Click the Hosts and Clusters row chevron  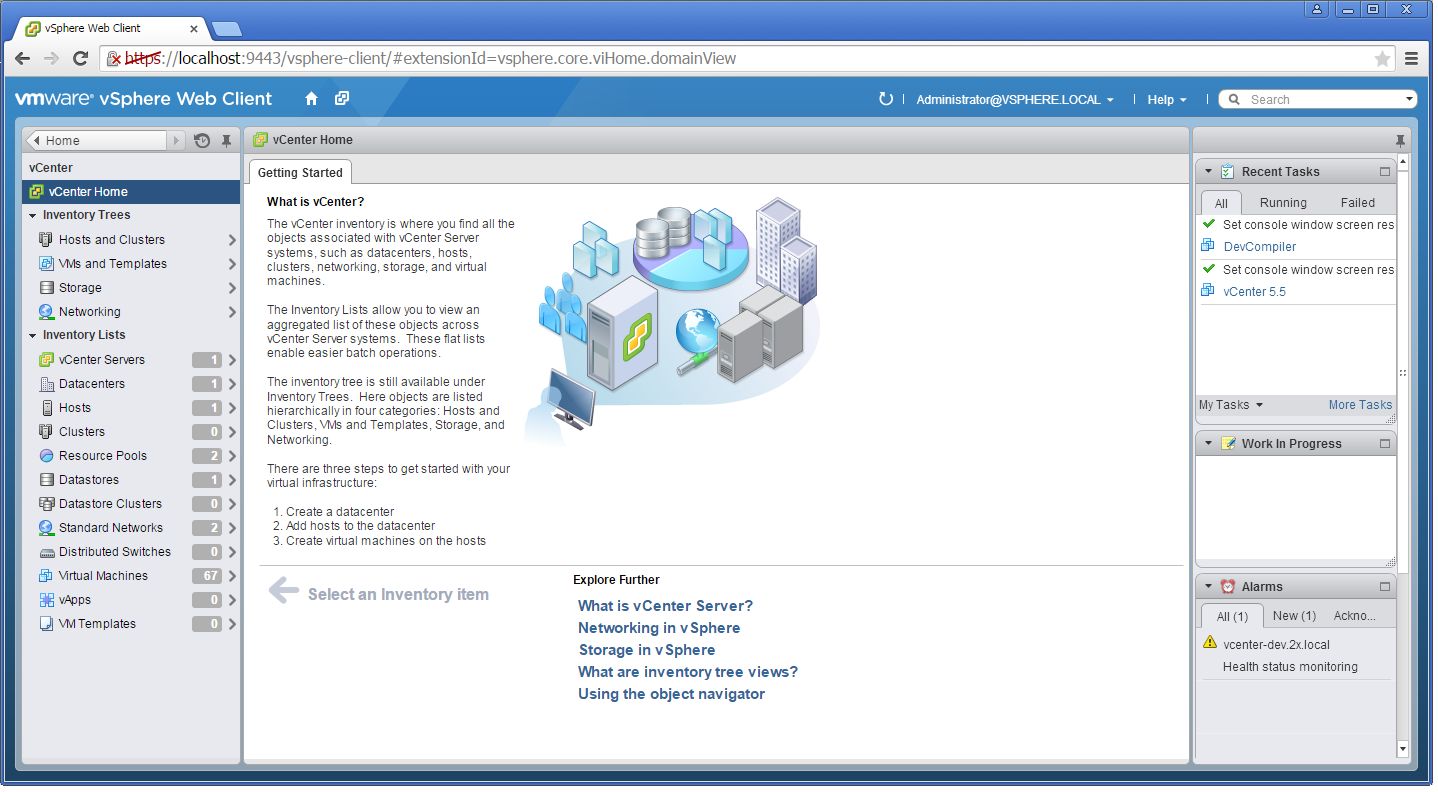pos(232,240)
